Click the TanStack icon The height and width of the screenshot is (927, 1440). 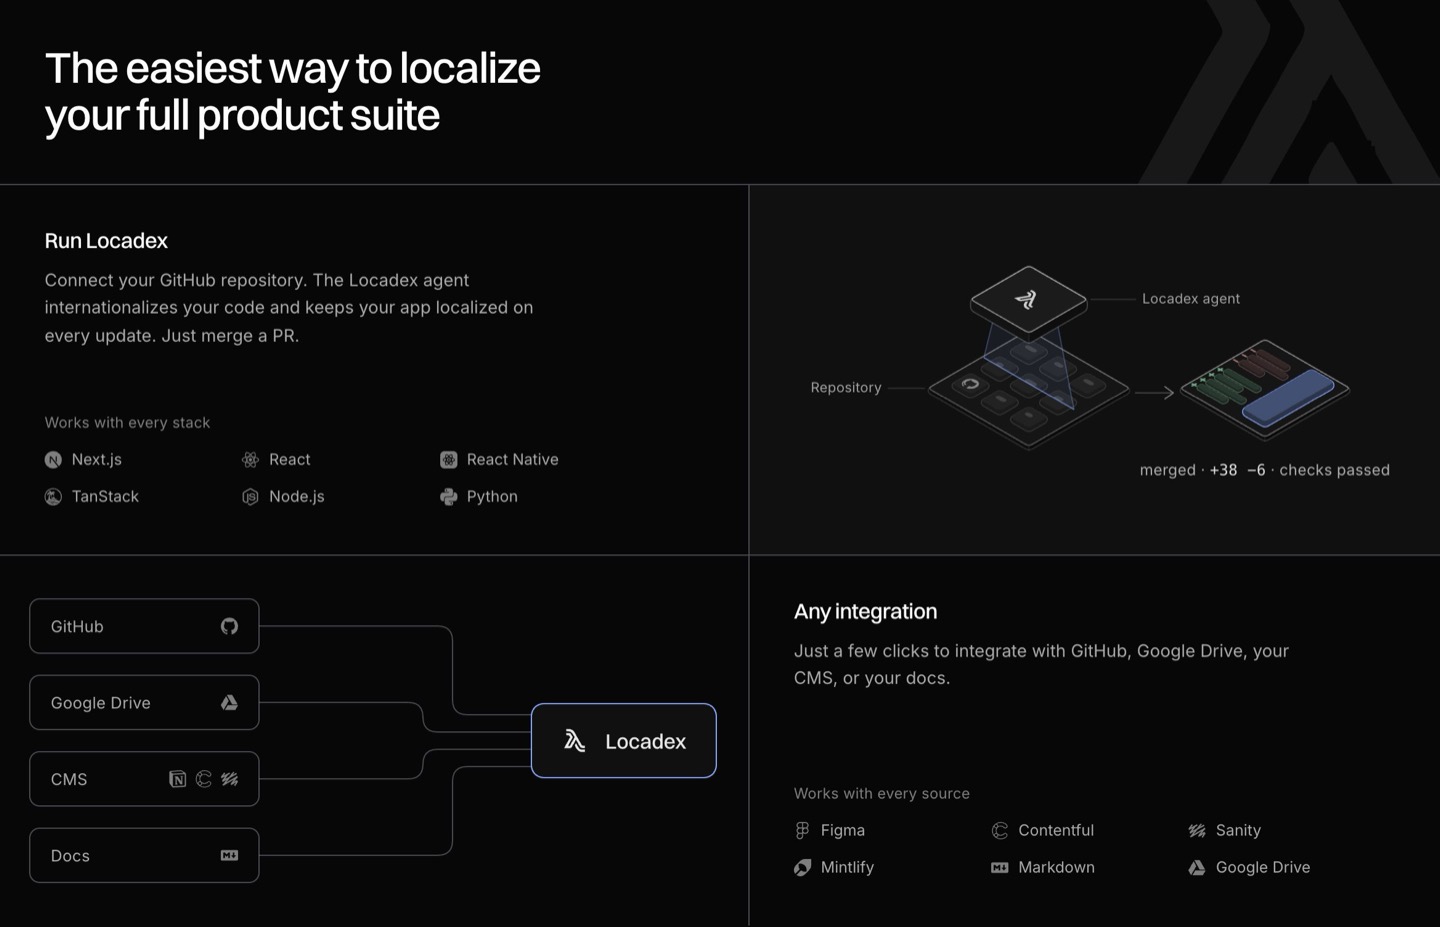click(53, 497)
